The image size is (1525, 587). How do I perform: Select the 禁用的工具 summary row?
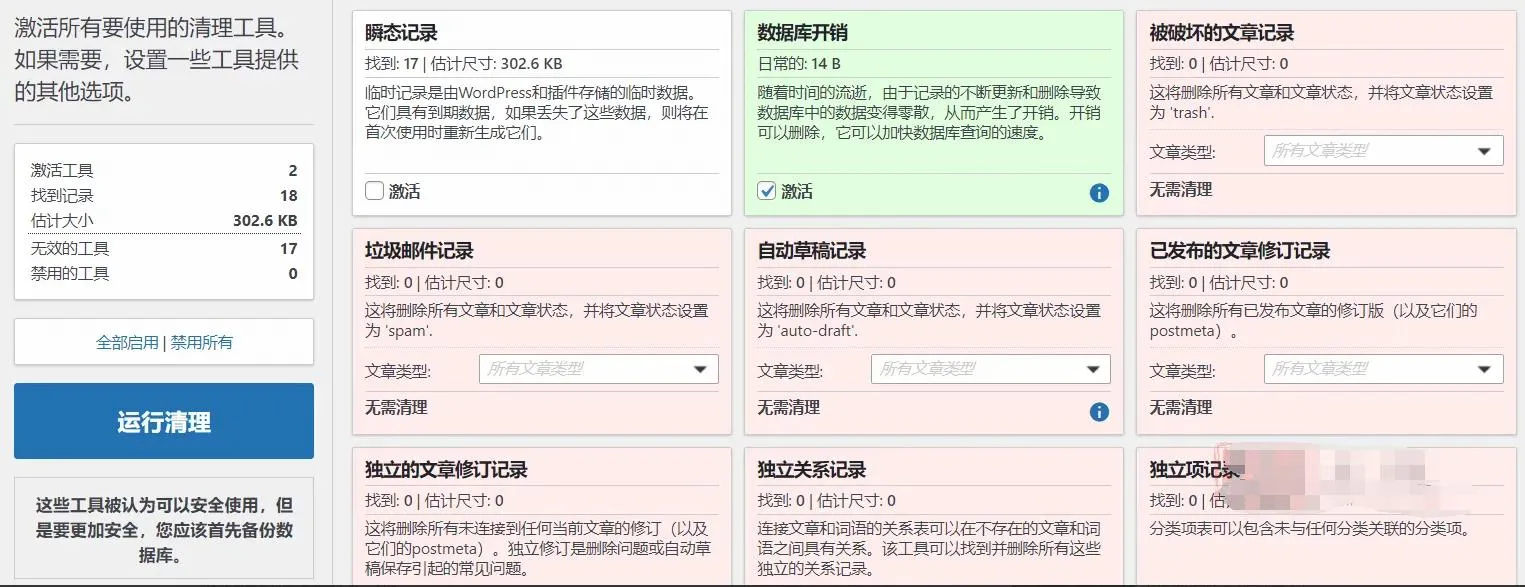pyautogui.click(x=163, y=274)
